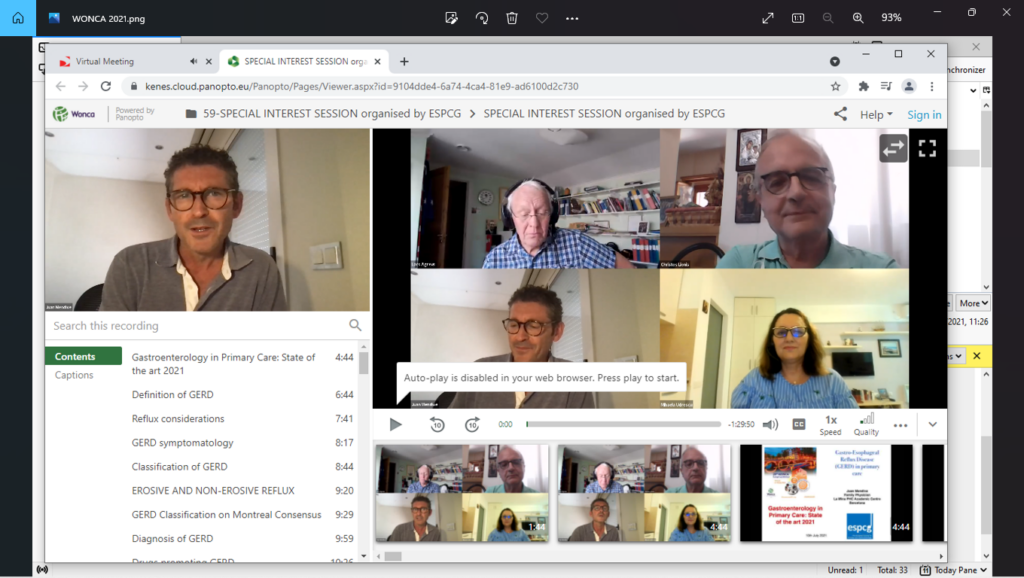
Task: Select Classification of GERD chapter
Action: tap(242, 466)
